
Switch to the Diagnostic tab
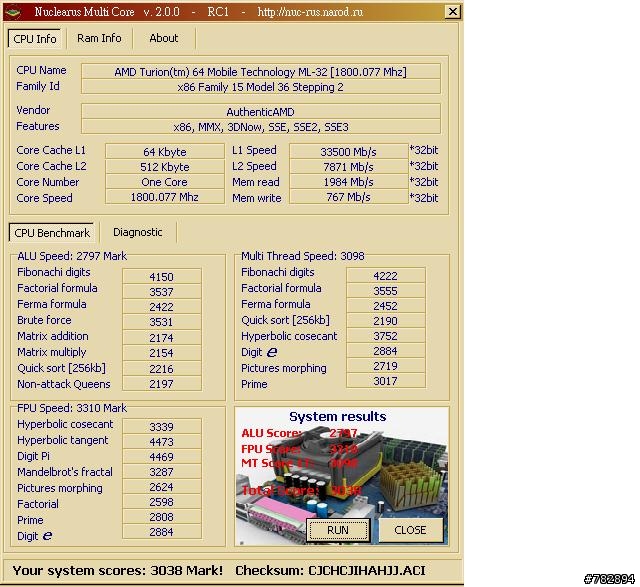pos(138,232)
